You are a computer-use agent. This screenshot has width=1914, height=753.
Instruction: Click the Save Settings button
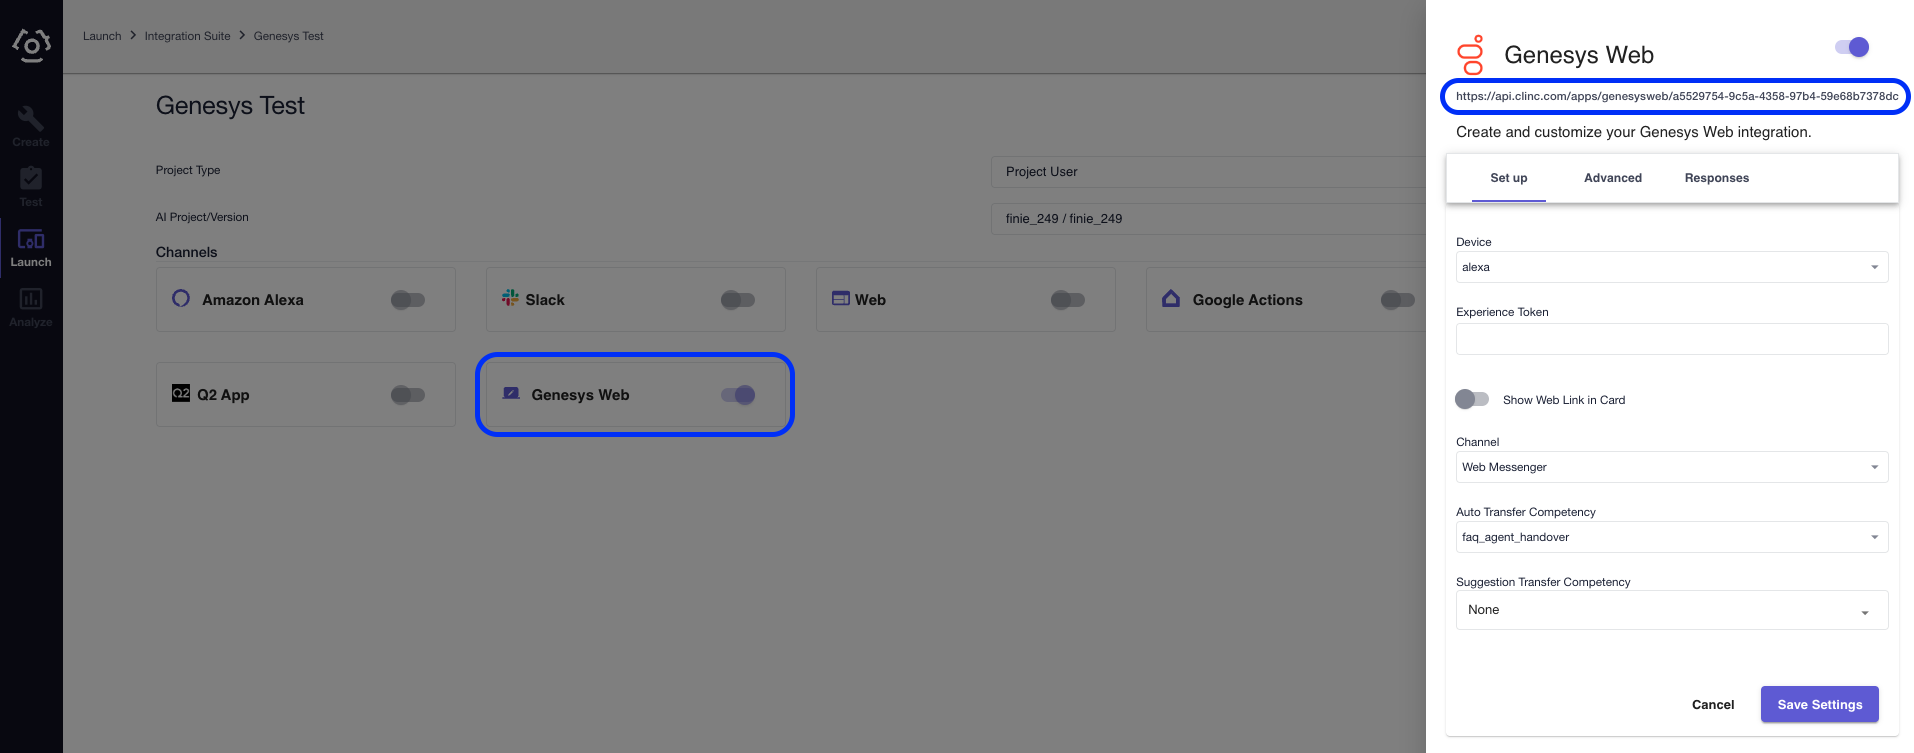[1819, 704]
